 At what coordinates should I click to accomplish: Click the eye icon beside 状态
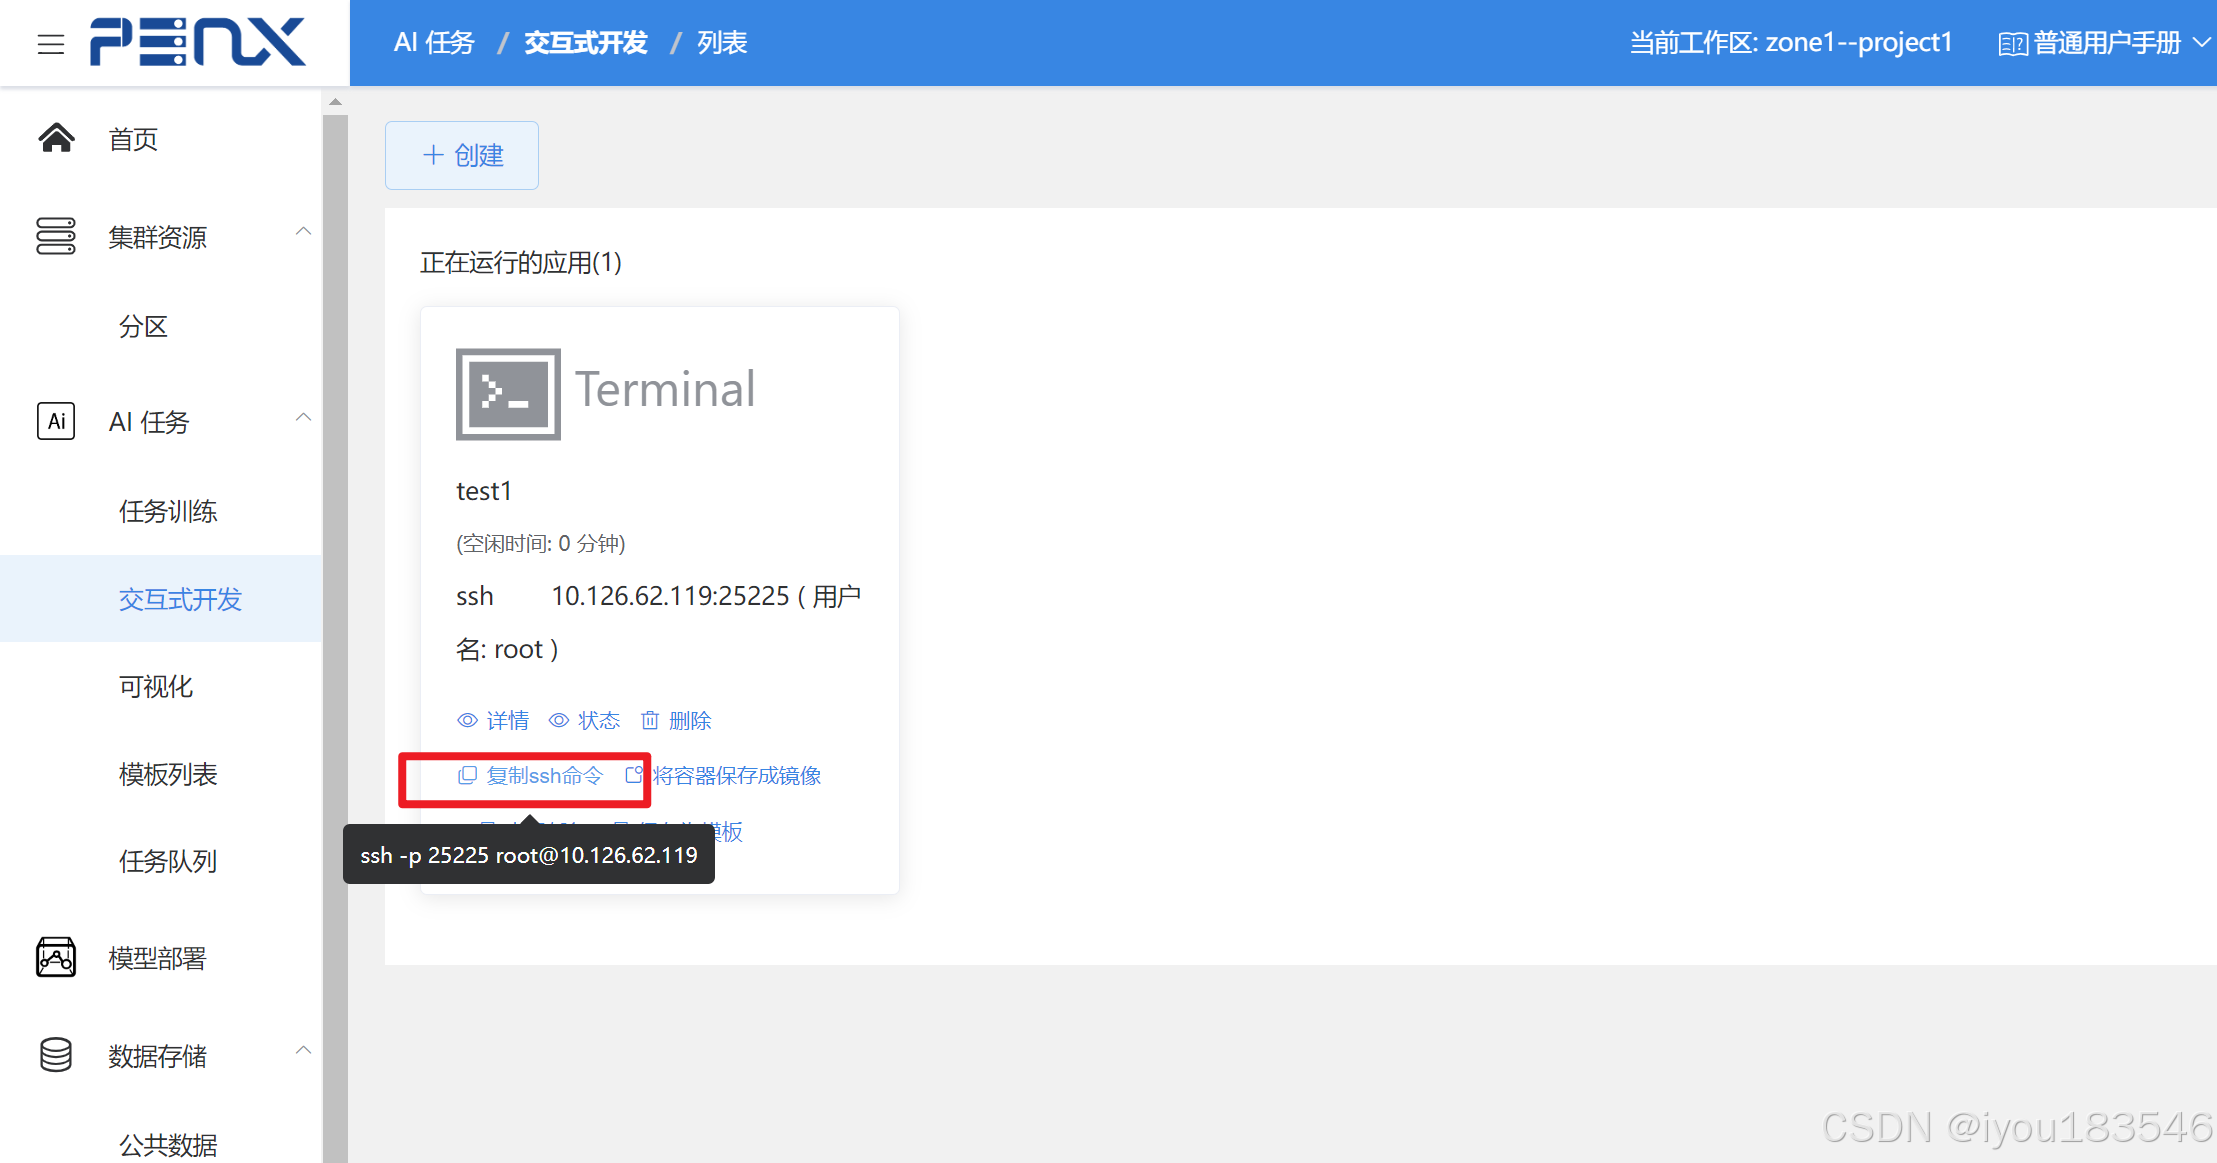tap(559, 720)
